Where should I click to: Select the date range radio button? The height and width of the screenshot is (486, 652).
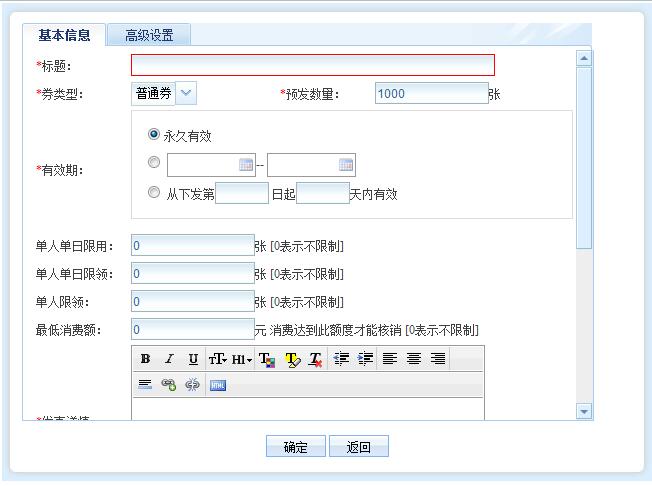tap(154, 163)
